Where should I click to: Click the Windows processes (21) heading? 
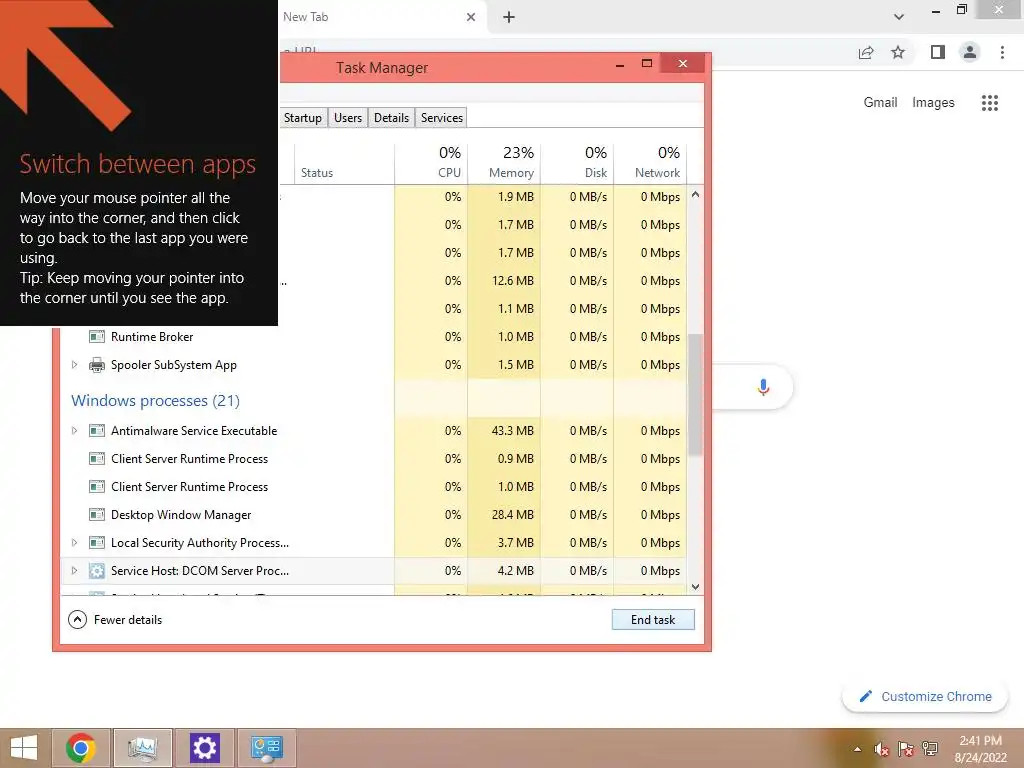coord(155,400)
